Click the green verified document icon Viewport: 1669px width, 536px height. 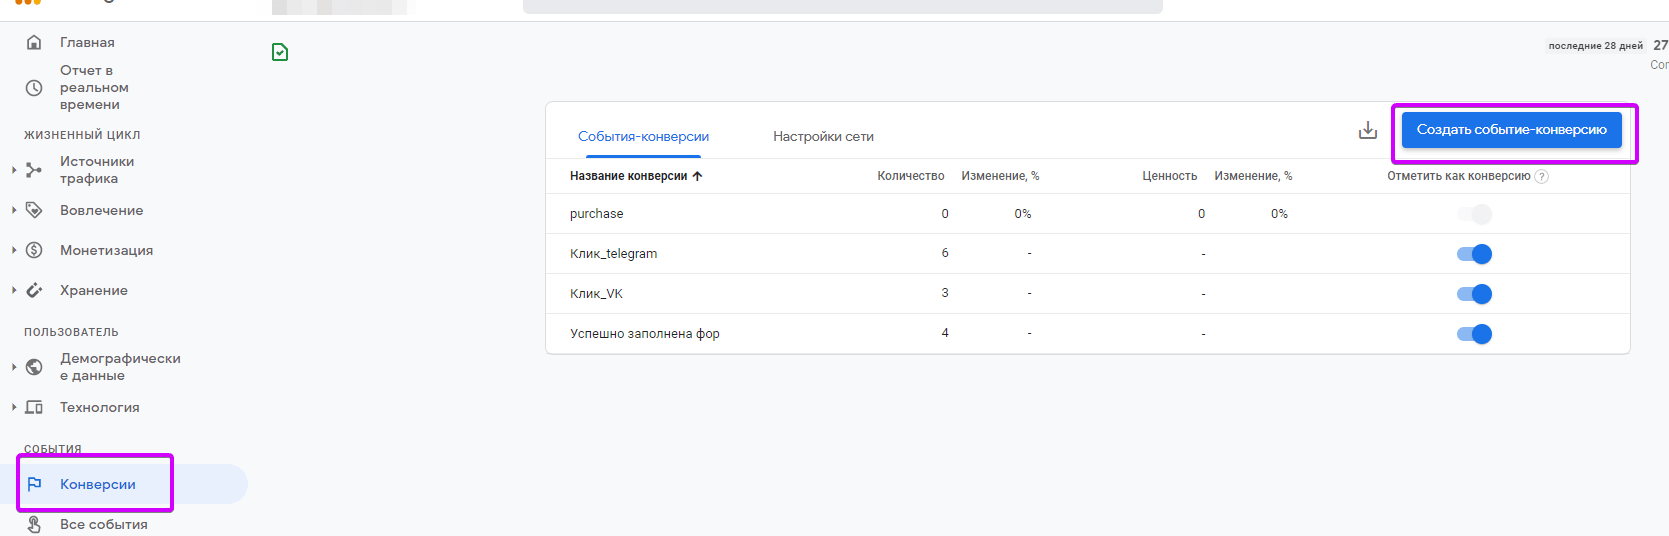(x=280, y=52)
